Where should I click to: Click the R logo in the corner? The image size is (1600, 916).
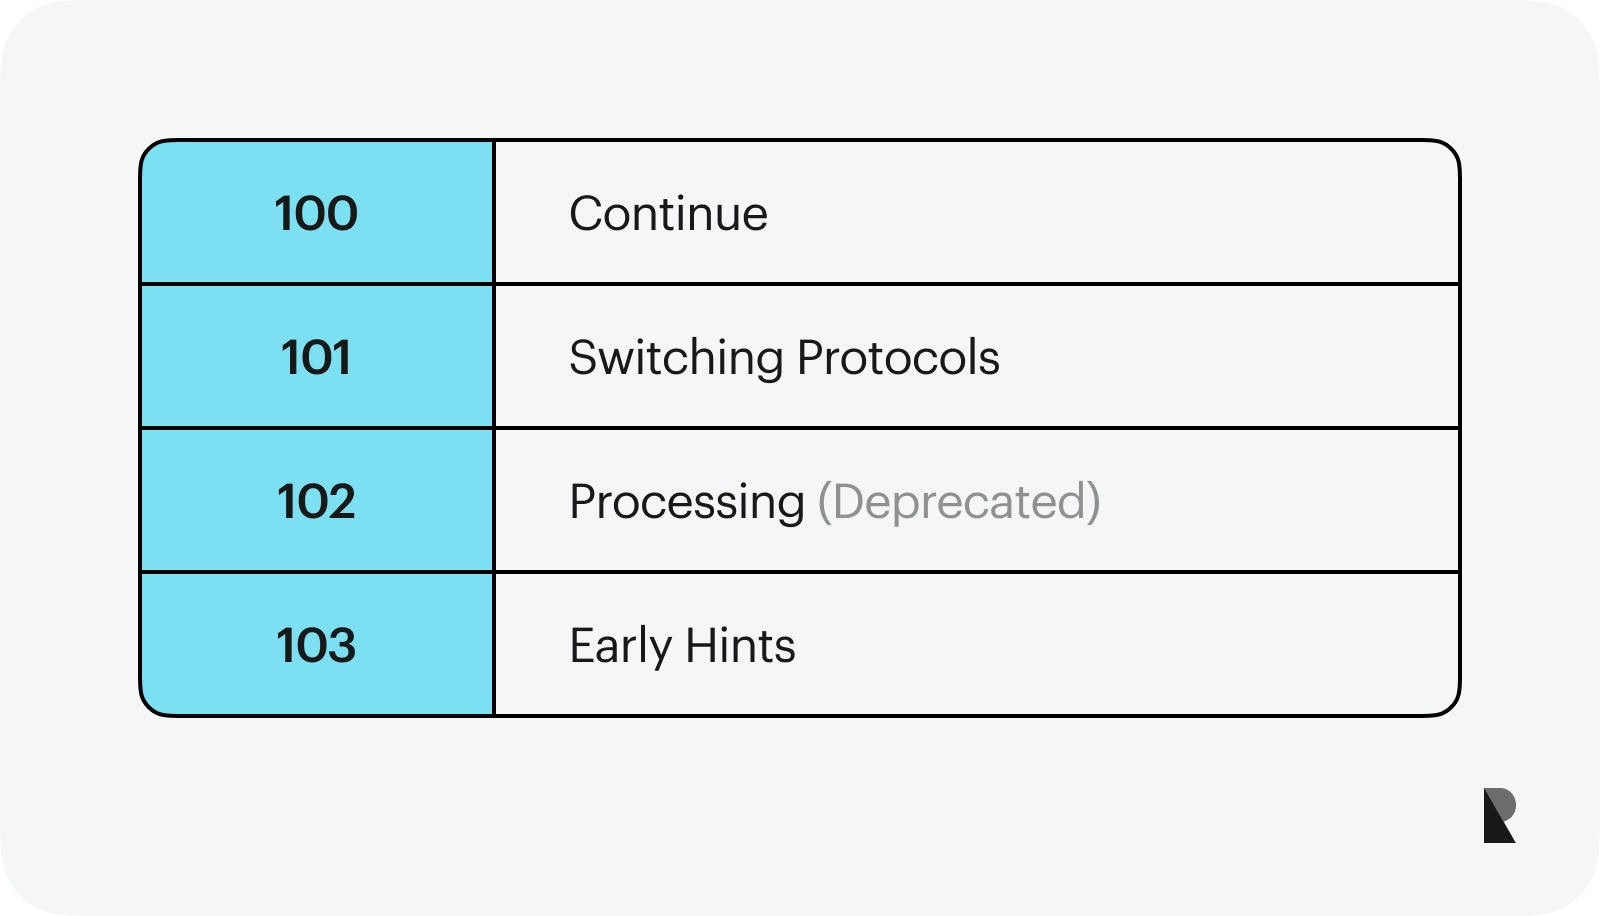(x=1499, y=815)
